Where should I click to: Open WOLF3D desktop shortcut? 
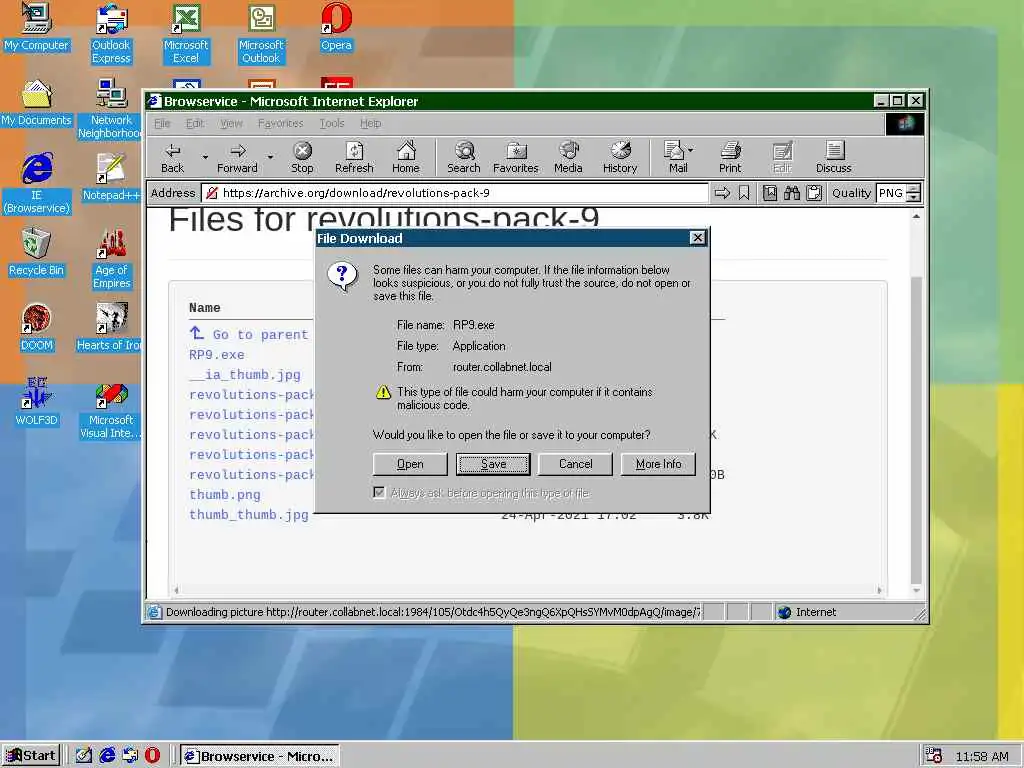click(x=36, y=402)
